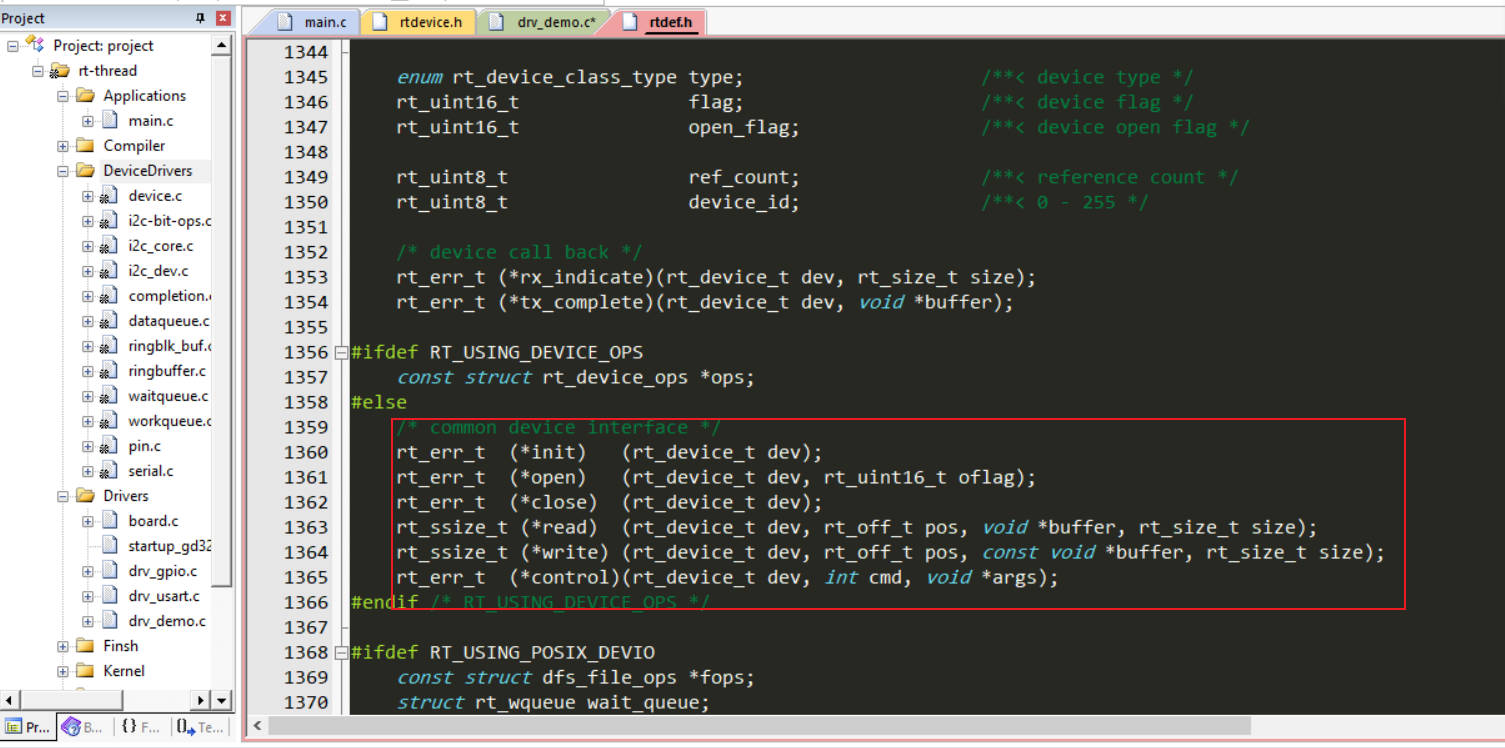Screen dimensions: 1505x748
Task: Click project tree vertical scrollbar down arrow
Action: click(222, 701)
